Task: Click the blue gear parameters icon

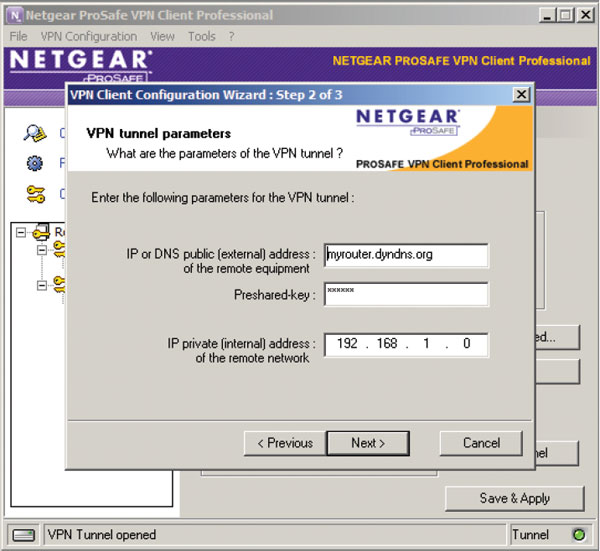Action: point(34,163)
